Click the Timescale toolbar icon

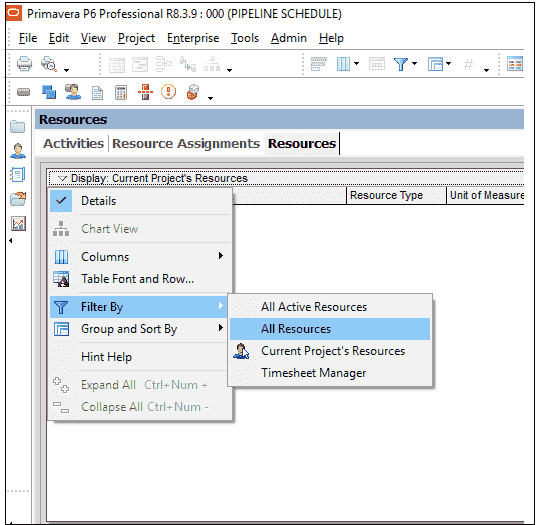click(x=376, y=64)
